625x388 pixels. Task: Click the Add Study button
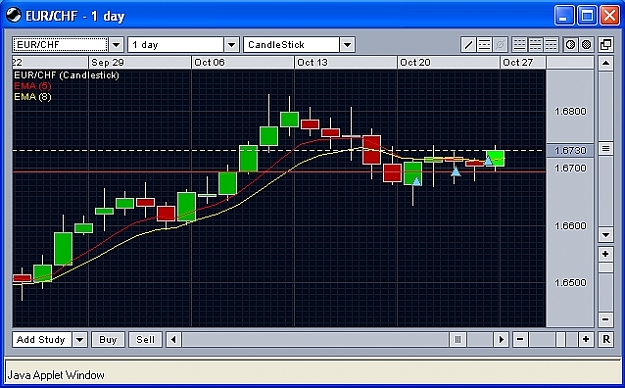[42, 340]
